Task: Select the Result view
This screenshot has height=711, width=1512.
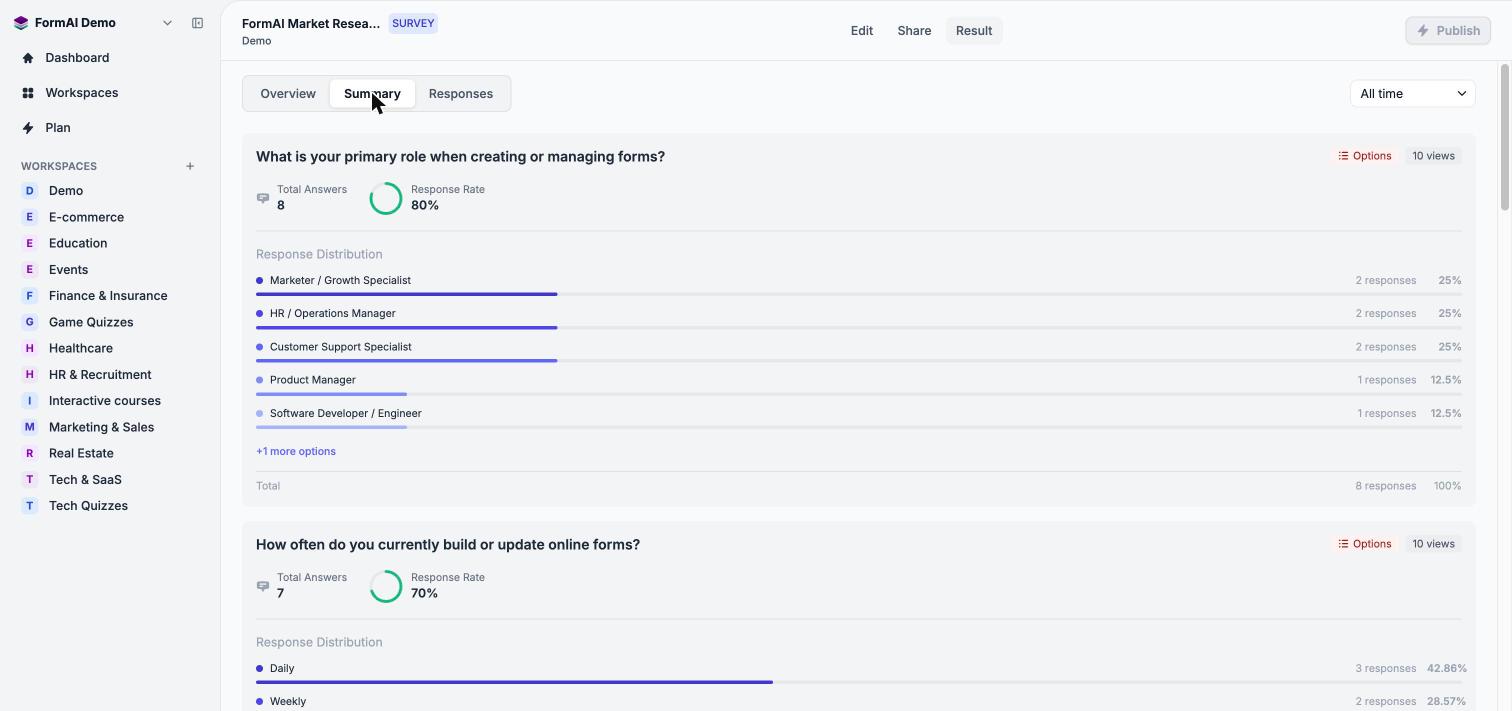Action: pyautogui.click(x=974, y=31)
